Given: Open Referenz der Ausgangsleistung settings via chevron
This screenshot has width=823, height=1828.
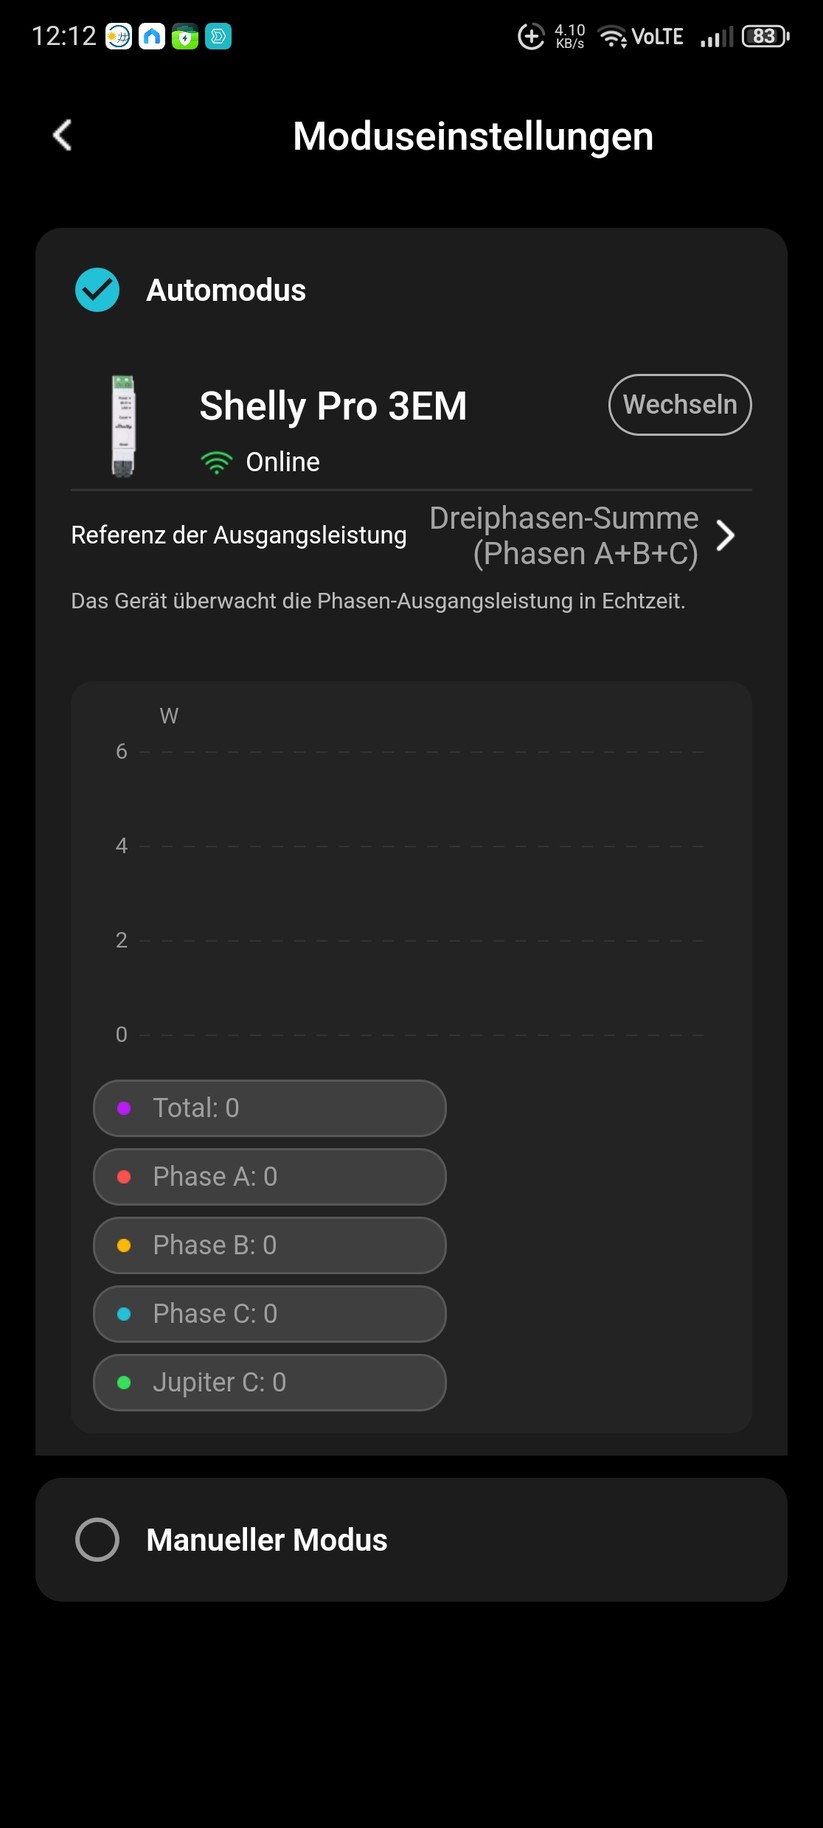Looking at the screenshot, I should (x=727, y=535).
